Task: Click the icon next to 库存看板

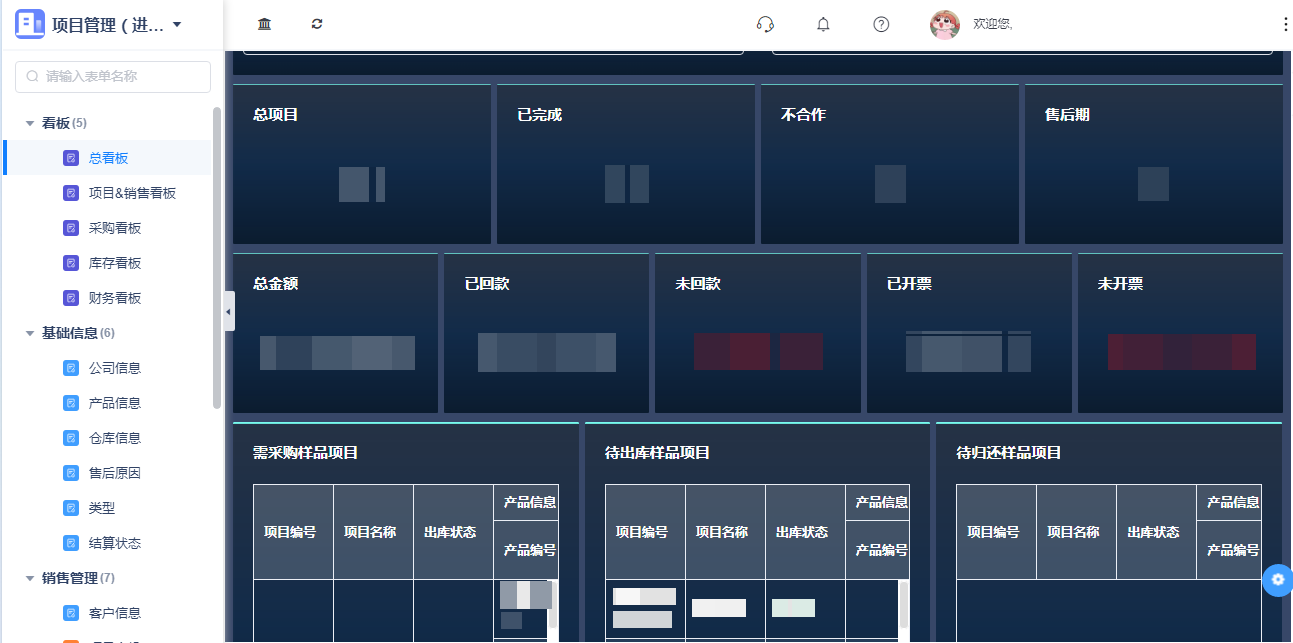Action: tap(71, 263)
